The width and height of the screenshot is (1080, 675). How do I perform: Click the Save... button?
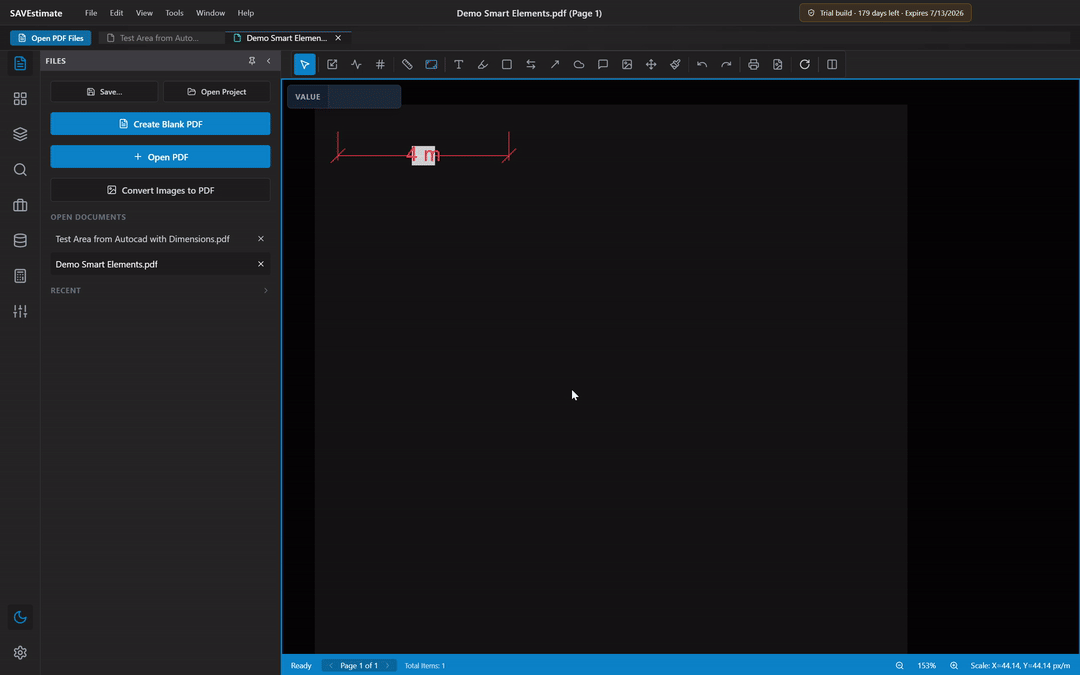(104, 92)
